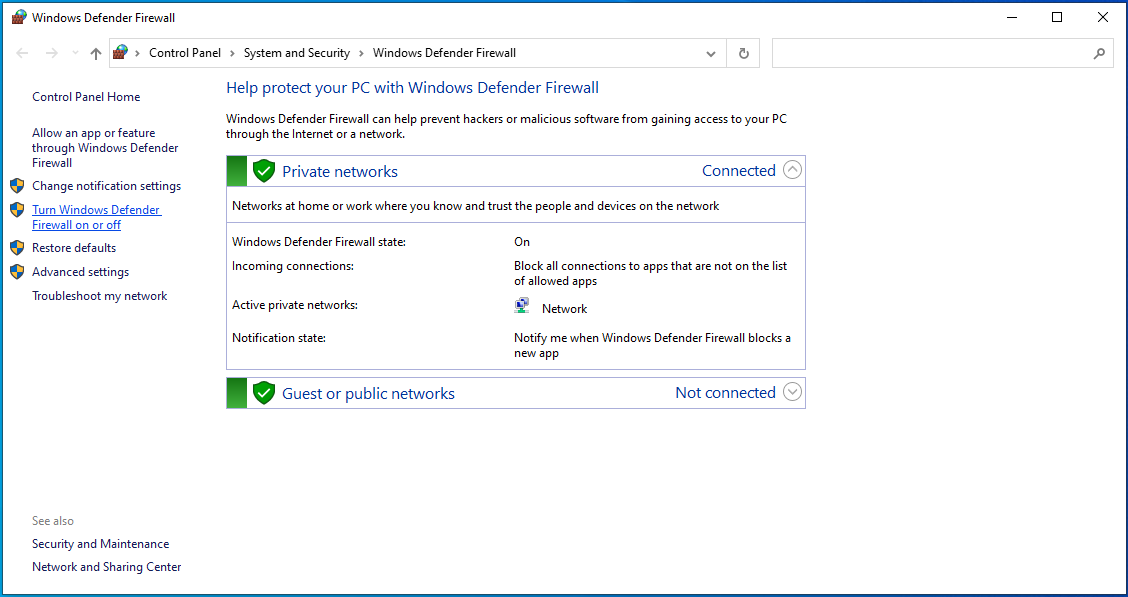Navigate to System and Security breadcrumb
This screenshot has width=1128, height=597.
coord(296,53)
